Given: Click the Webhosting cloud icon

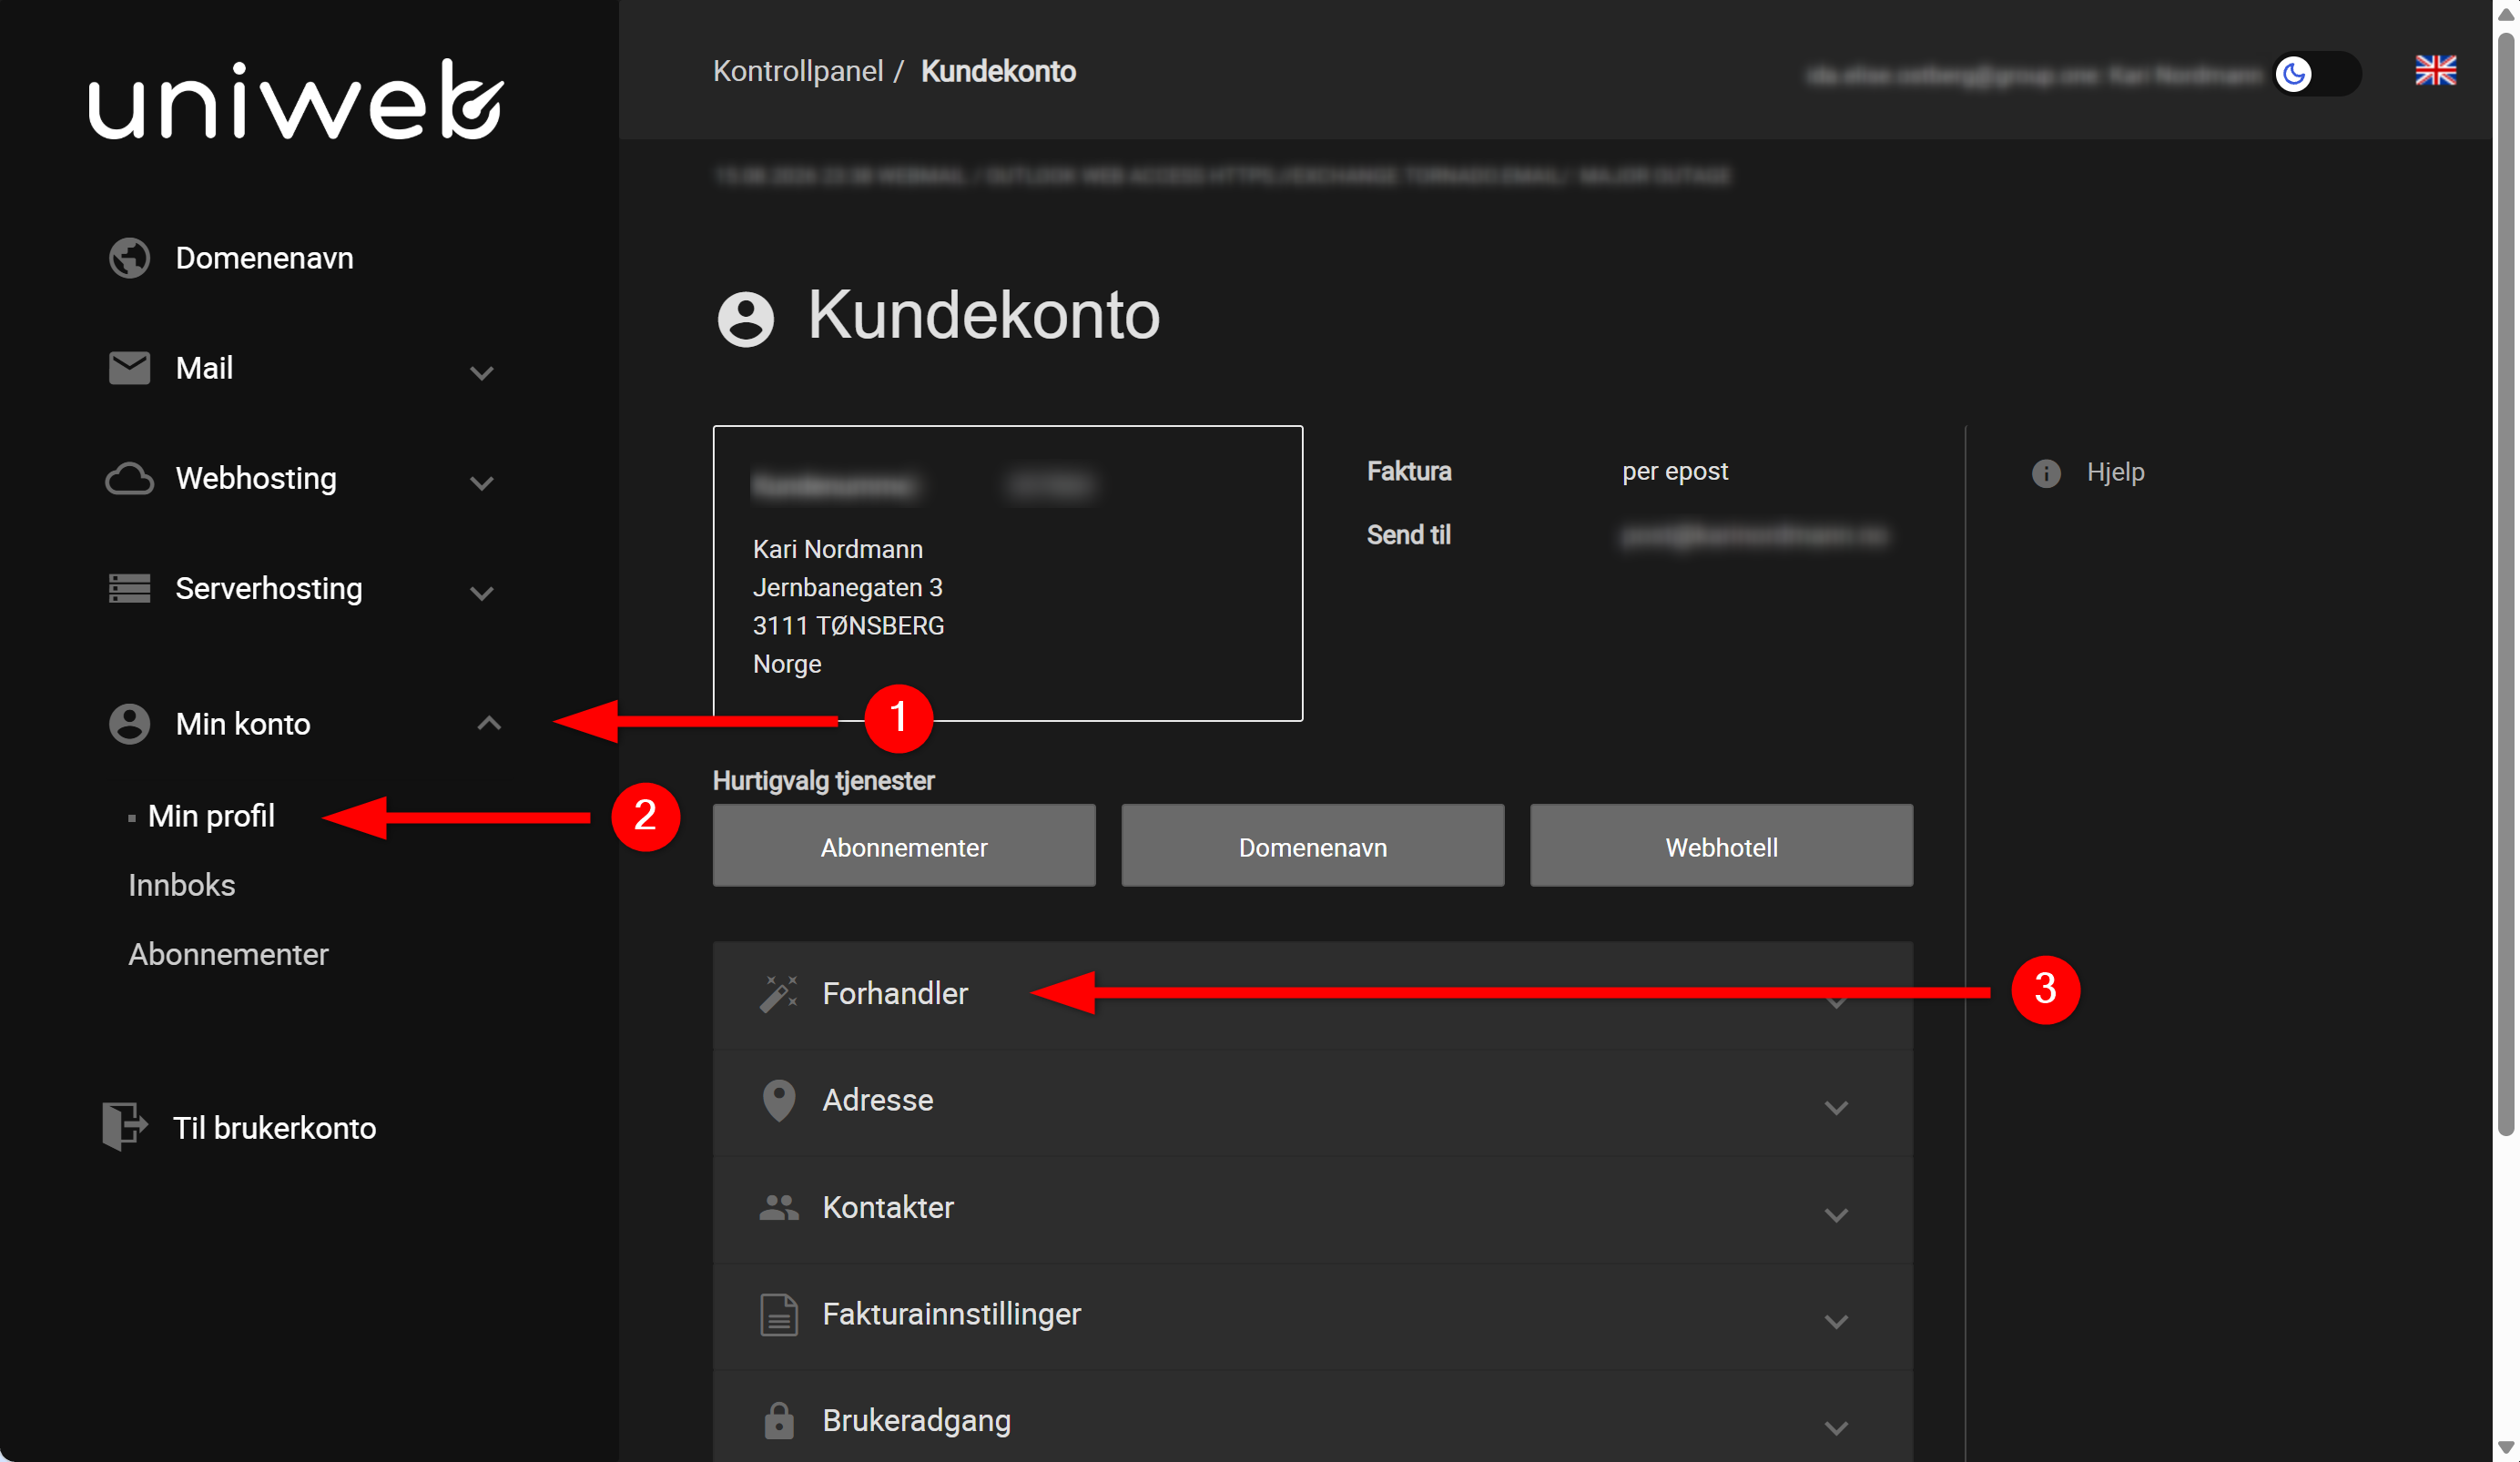Looking at the screenshot, I should 129,478.
